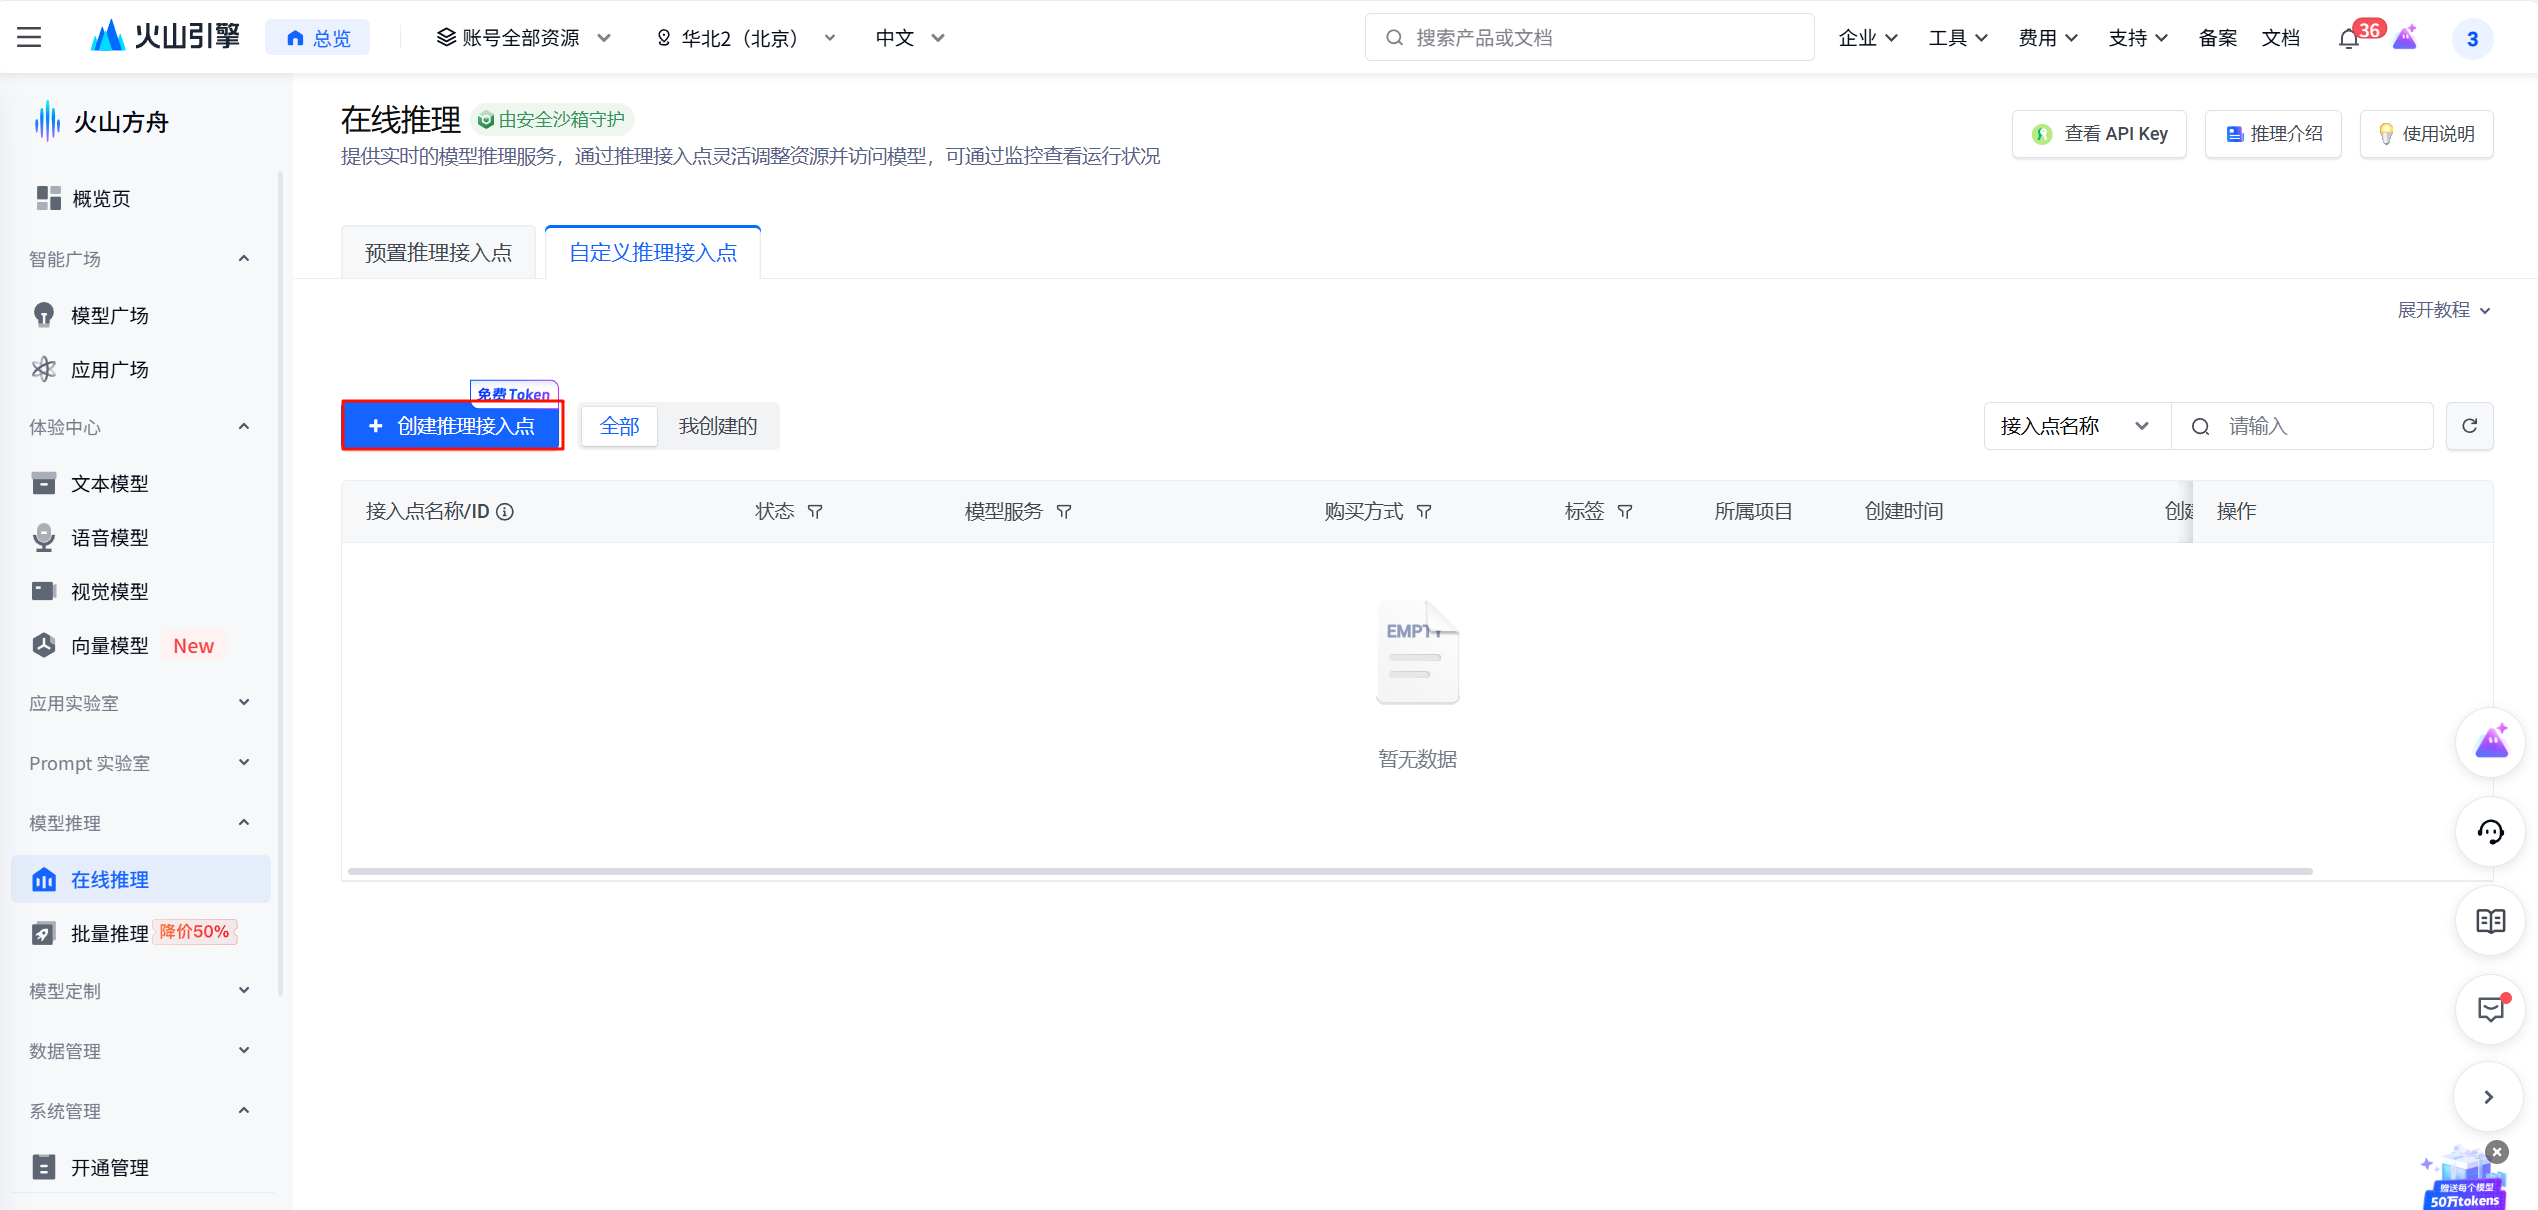Open the 费用 menu in the top bar
This screenshot has height=1210, width=2538.
2046,37
